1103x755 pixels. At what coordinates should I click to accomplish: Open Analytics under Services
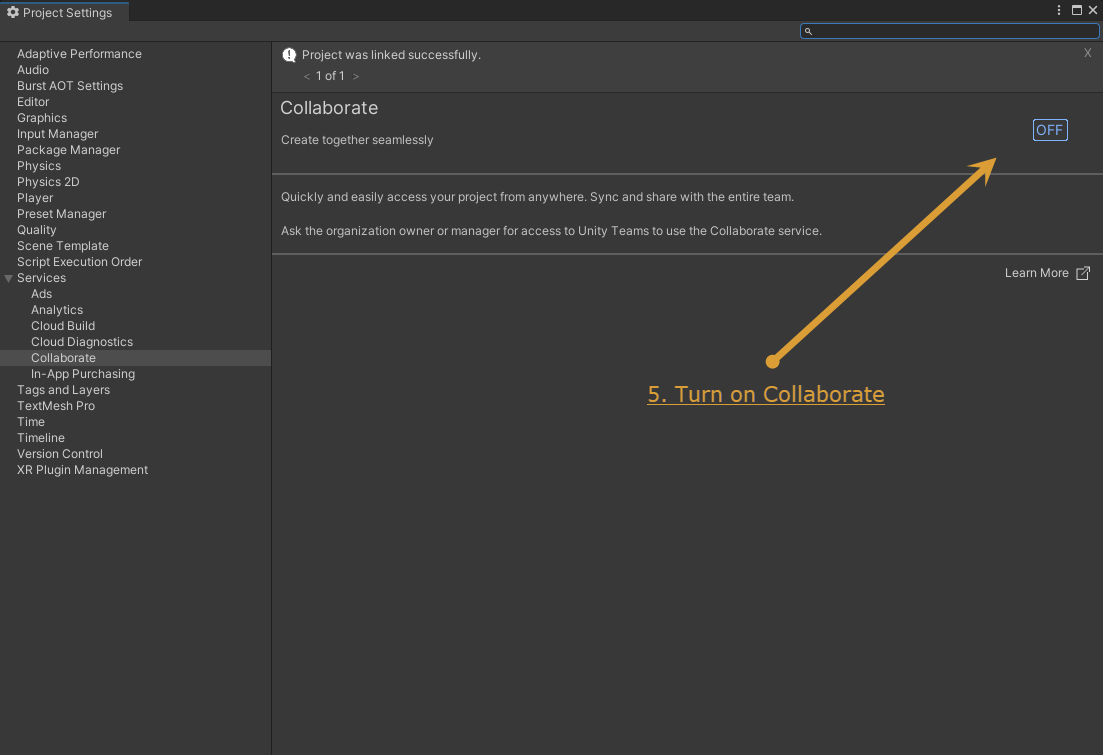tap(57, 309)
